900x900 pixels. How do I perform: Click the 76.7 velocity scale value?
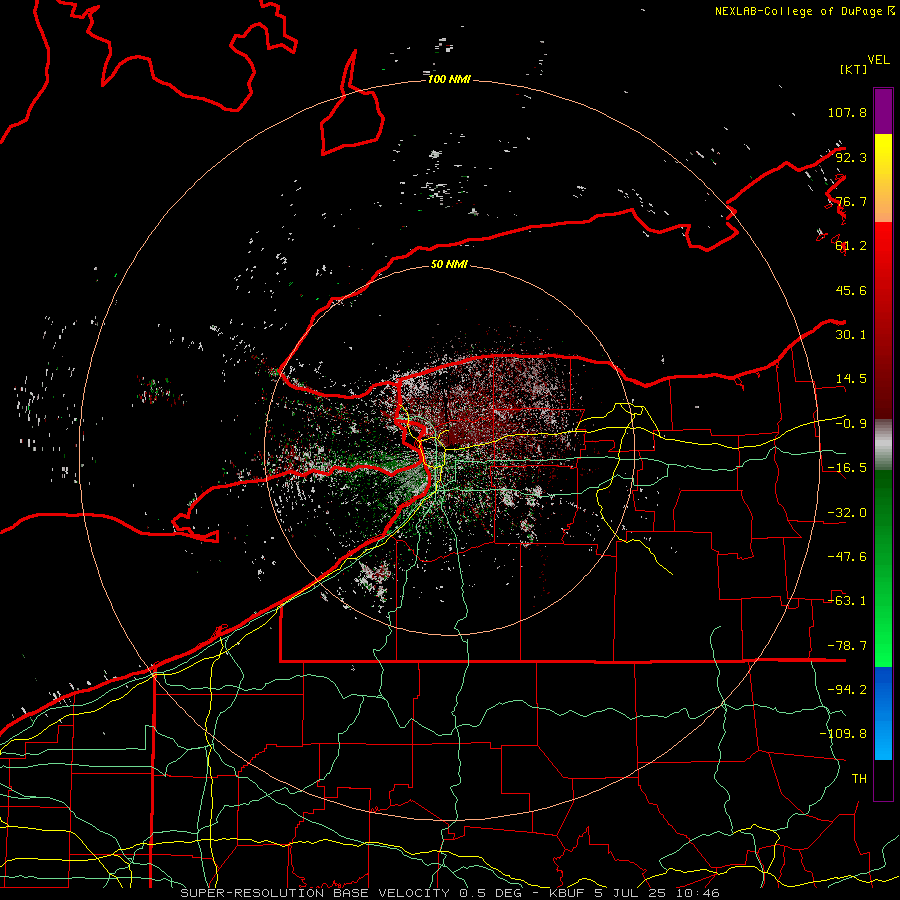[851, 201]
